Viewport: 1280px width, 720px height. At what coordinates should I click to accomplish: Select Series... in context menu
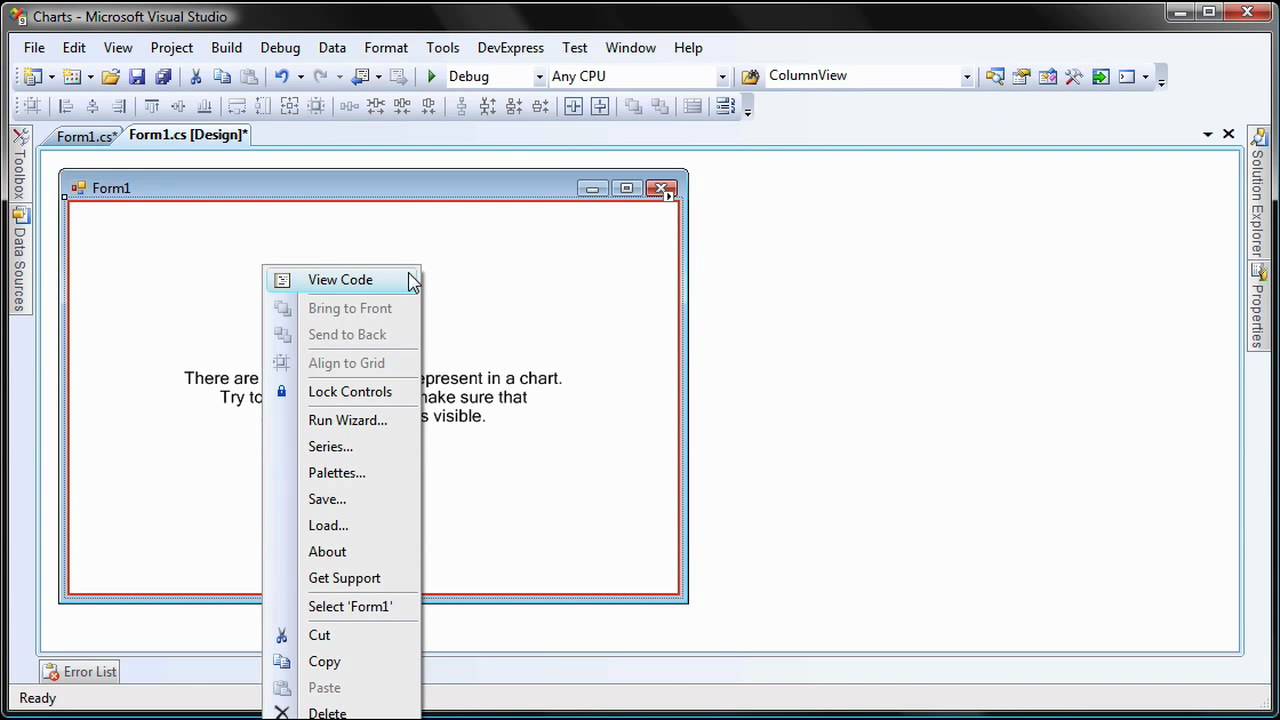click(x=342, y=447)
